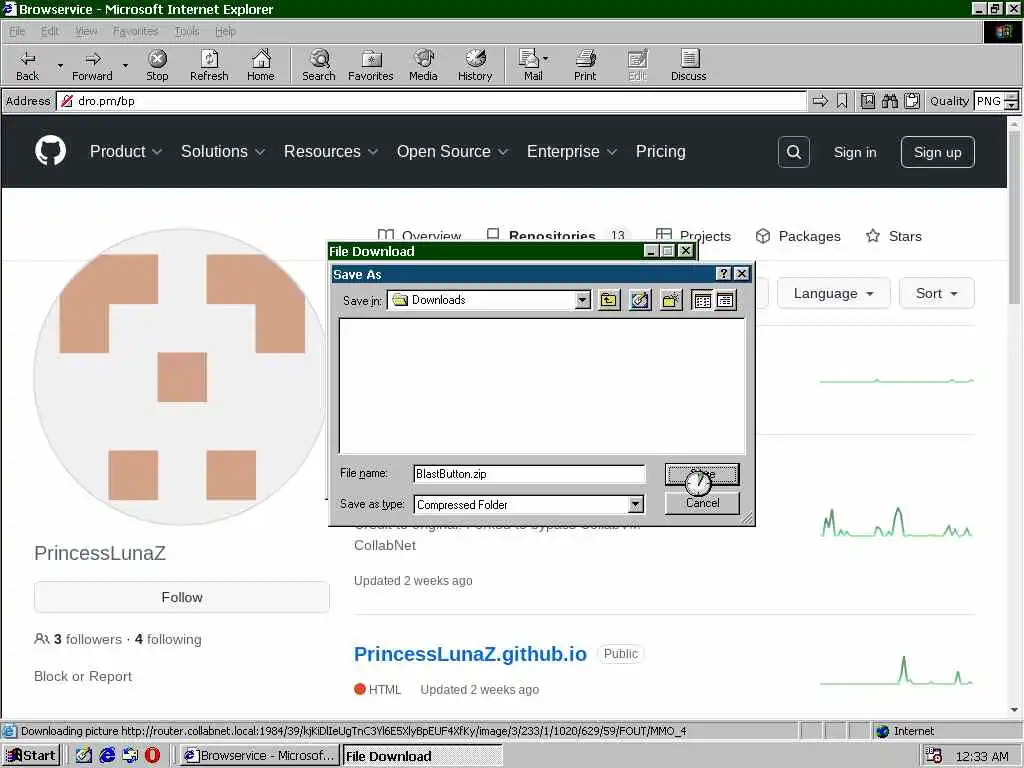Click the Forward toolbar button
Viewport: 1024px width, 768px height.
[x=92, y=65]
